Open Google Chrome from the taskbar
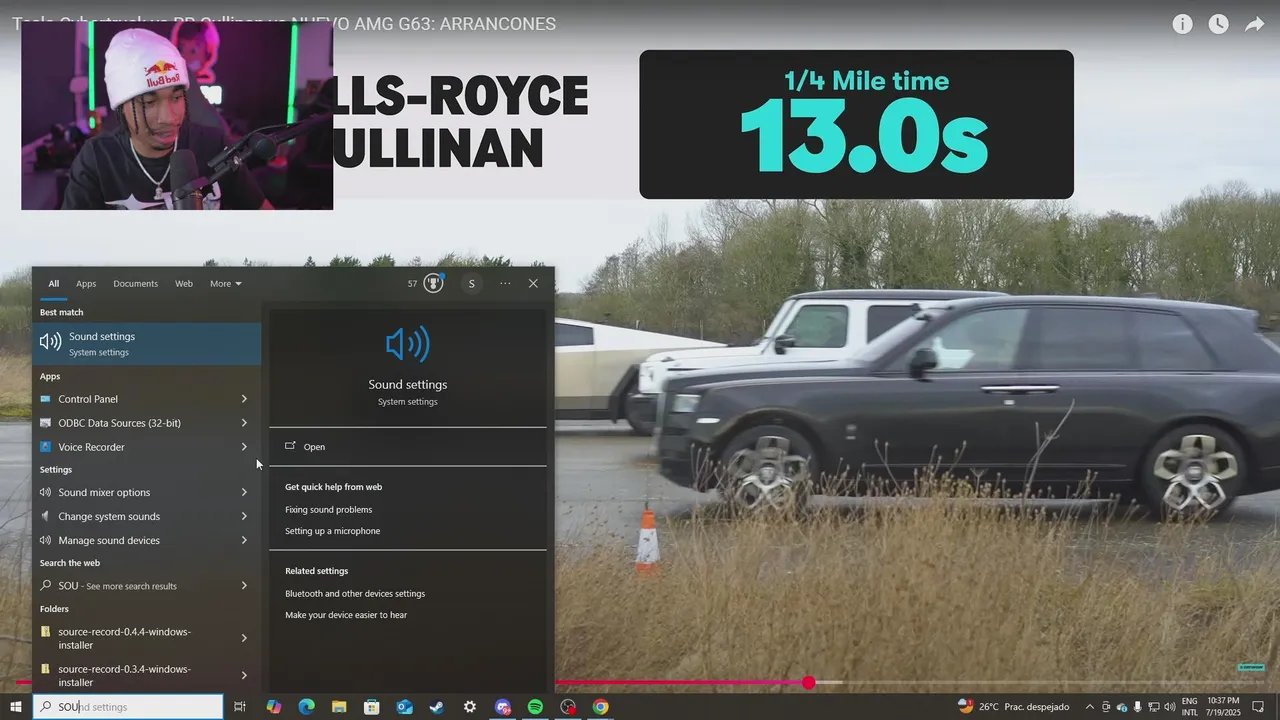This screenshot has width=1280, height=720. pos(600,707)
